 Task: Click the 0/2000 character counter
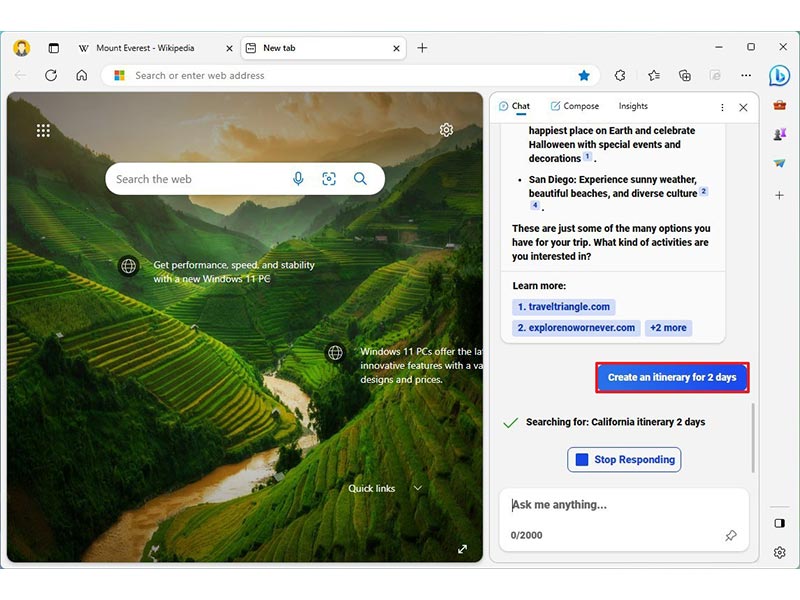[x=526, y=535]
